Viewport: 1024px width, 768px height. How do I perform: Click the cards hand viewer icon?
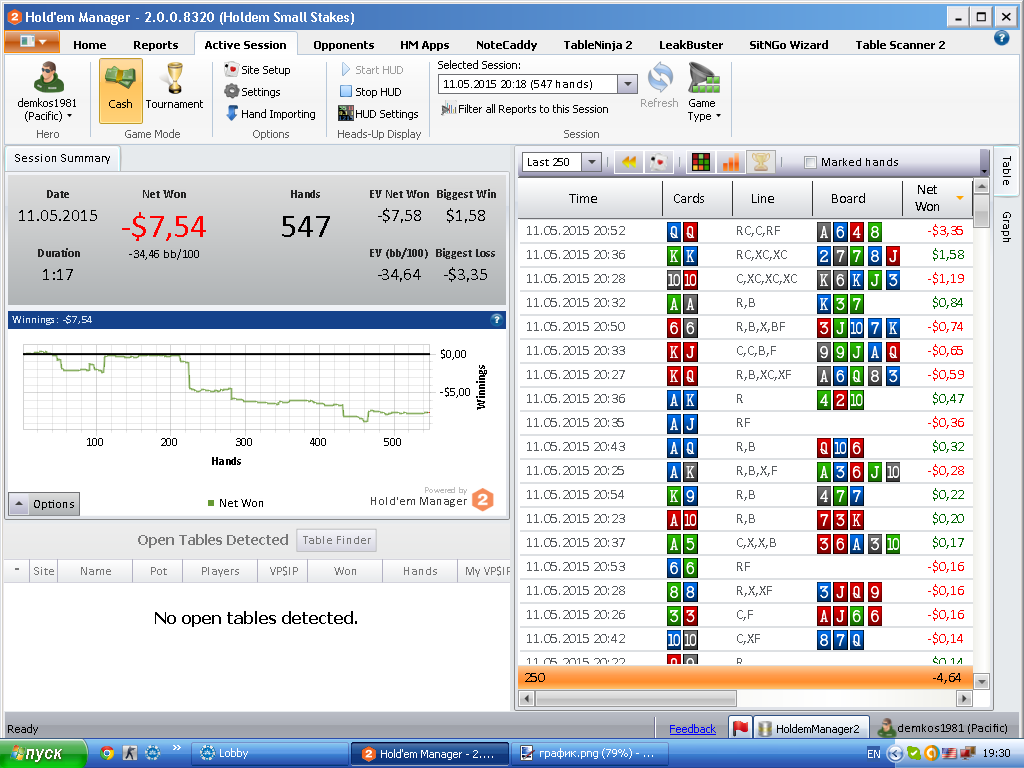(659, 162)
